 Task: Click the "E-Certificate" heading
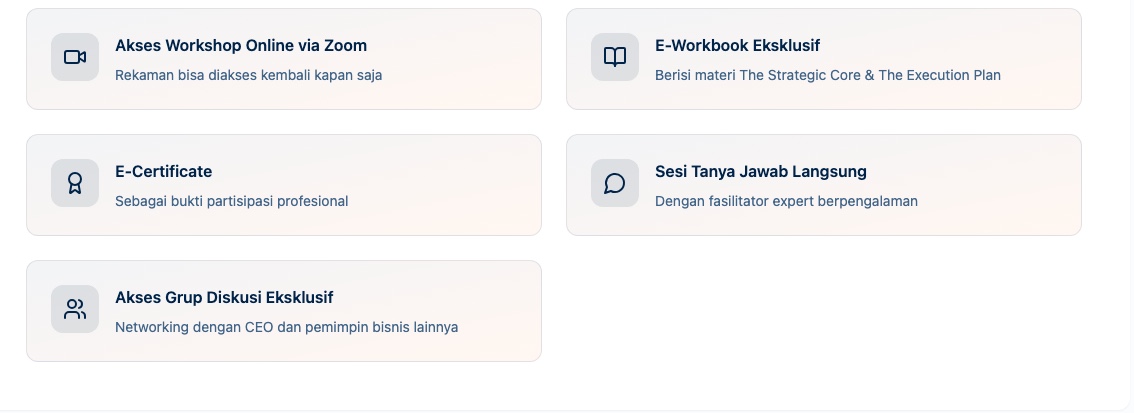[164, 171]
